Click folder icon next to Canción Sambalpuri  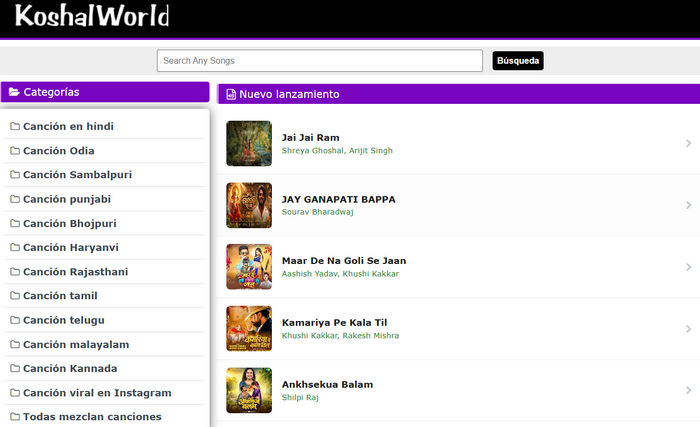point(15,175)
